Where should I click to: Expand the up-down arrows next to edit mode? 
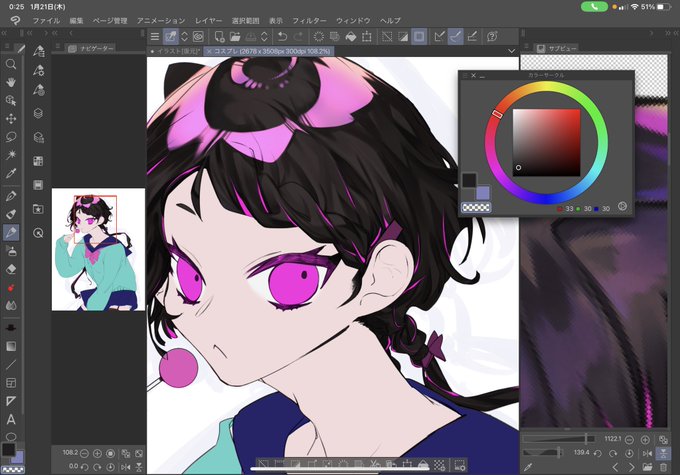tap(184, 37)
